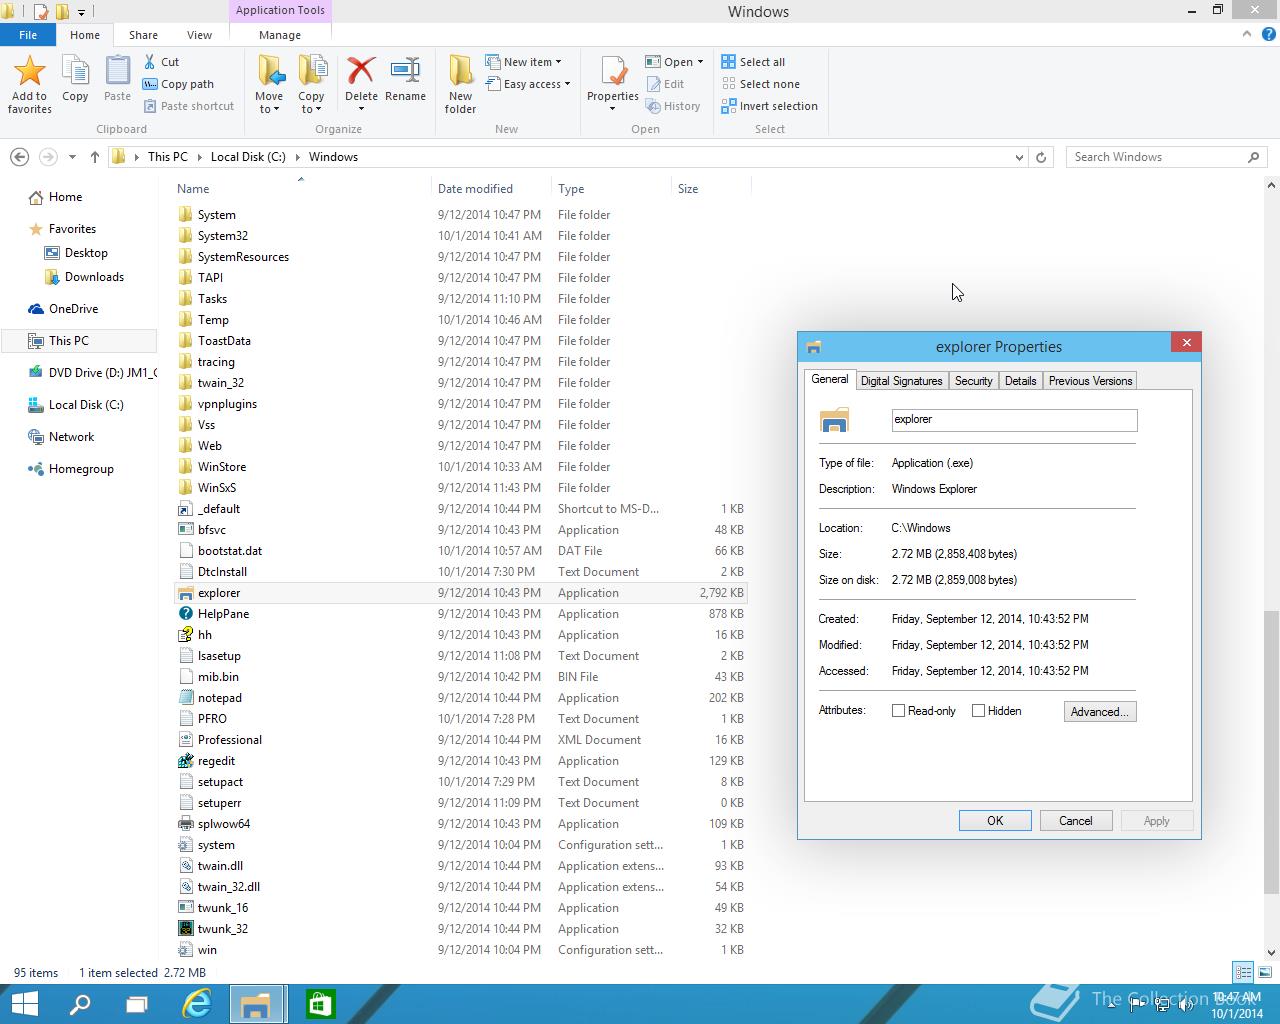The image size is (1280, 1024).
Task: Select Homegroup in navigation pane
Action: point(80,469)
